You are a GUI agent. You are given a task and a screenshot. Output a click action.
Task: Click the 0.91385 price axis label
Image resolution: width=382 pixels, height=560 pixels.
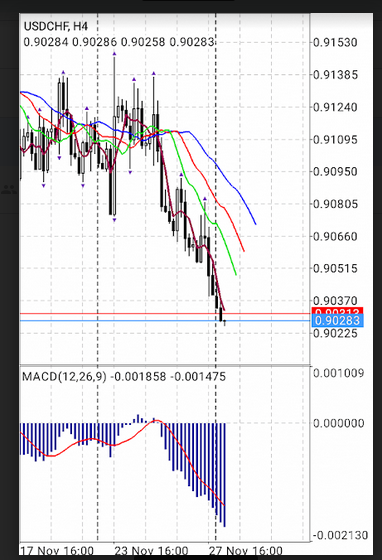[x=335, y=75]
